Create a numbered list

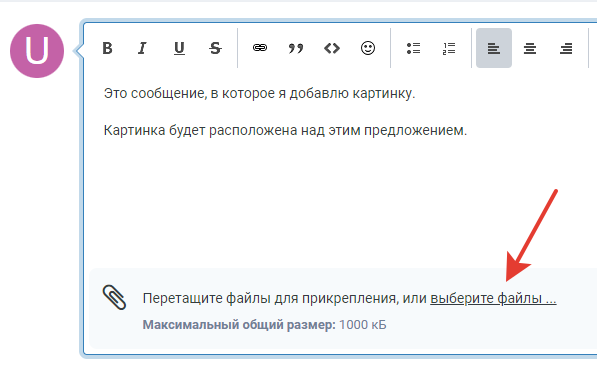(x=449, y=48)
